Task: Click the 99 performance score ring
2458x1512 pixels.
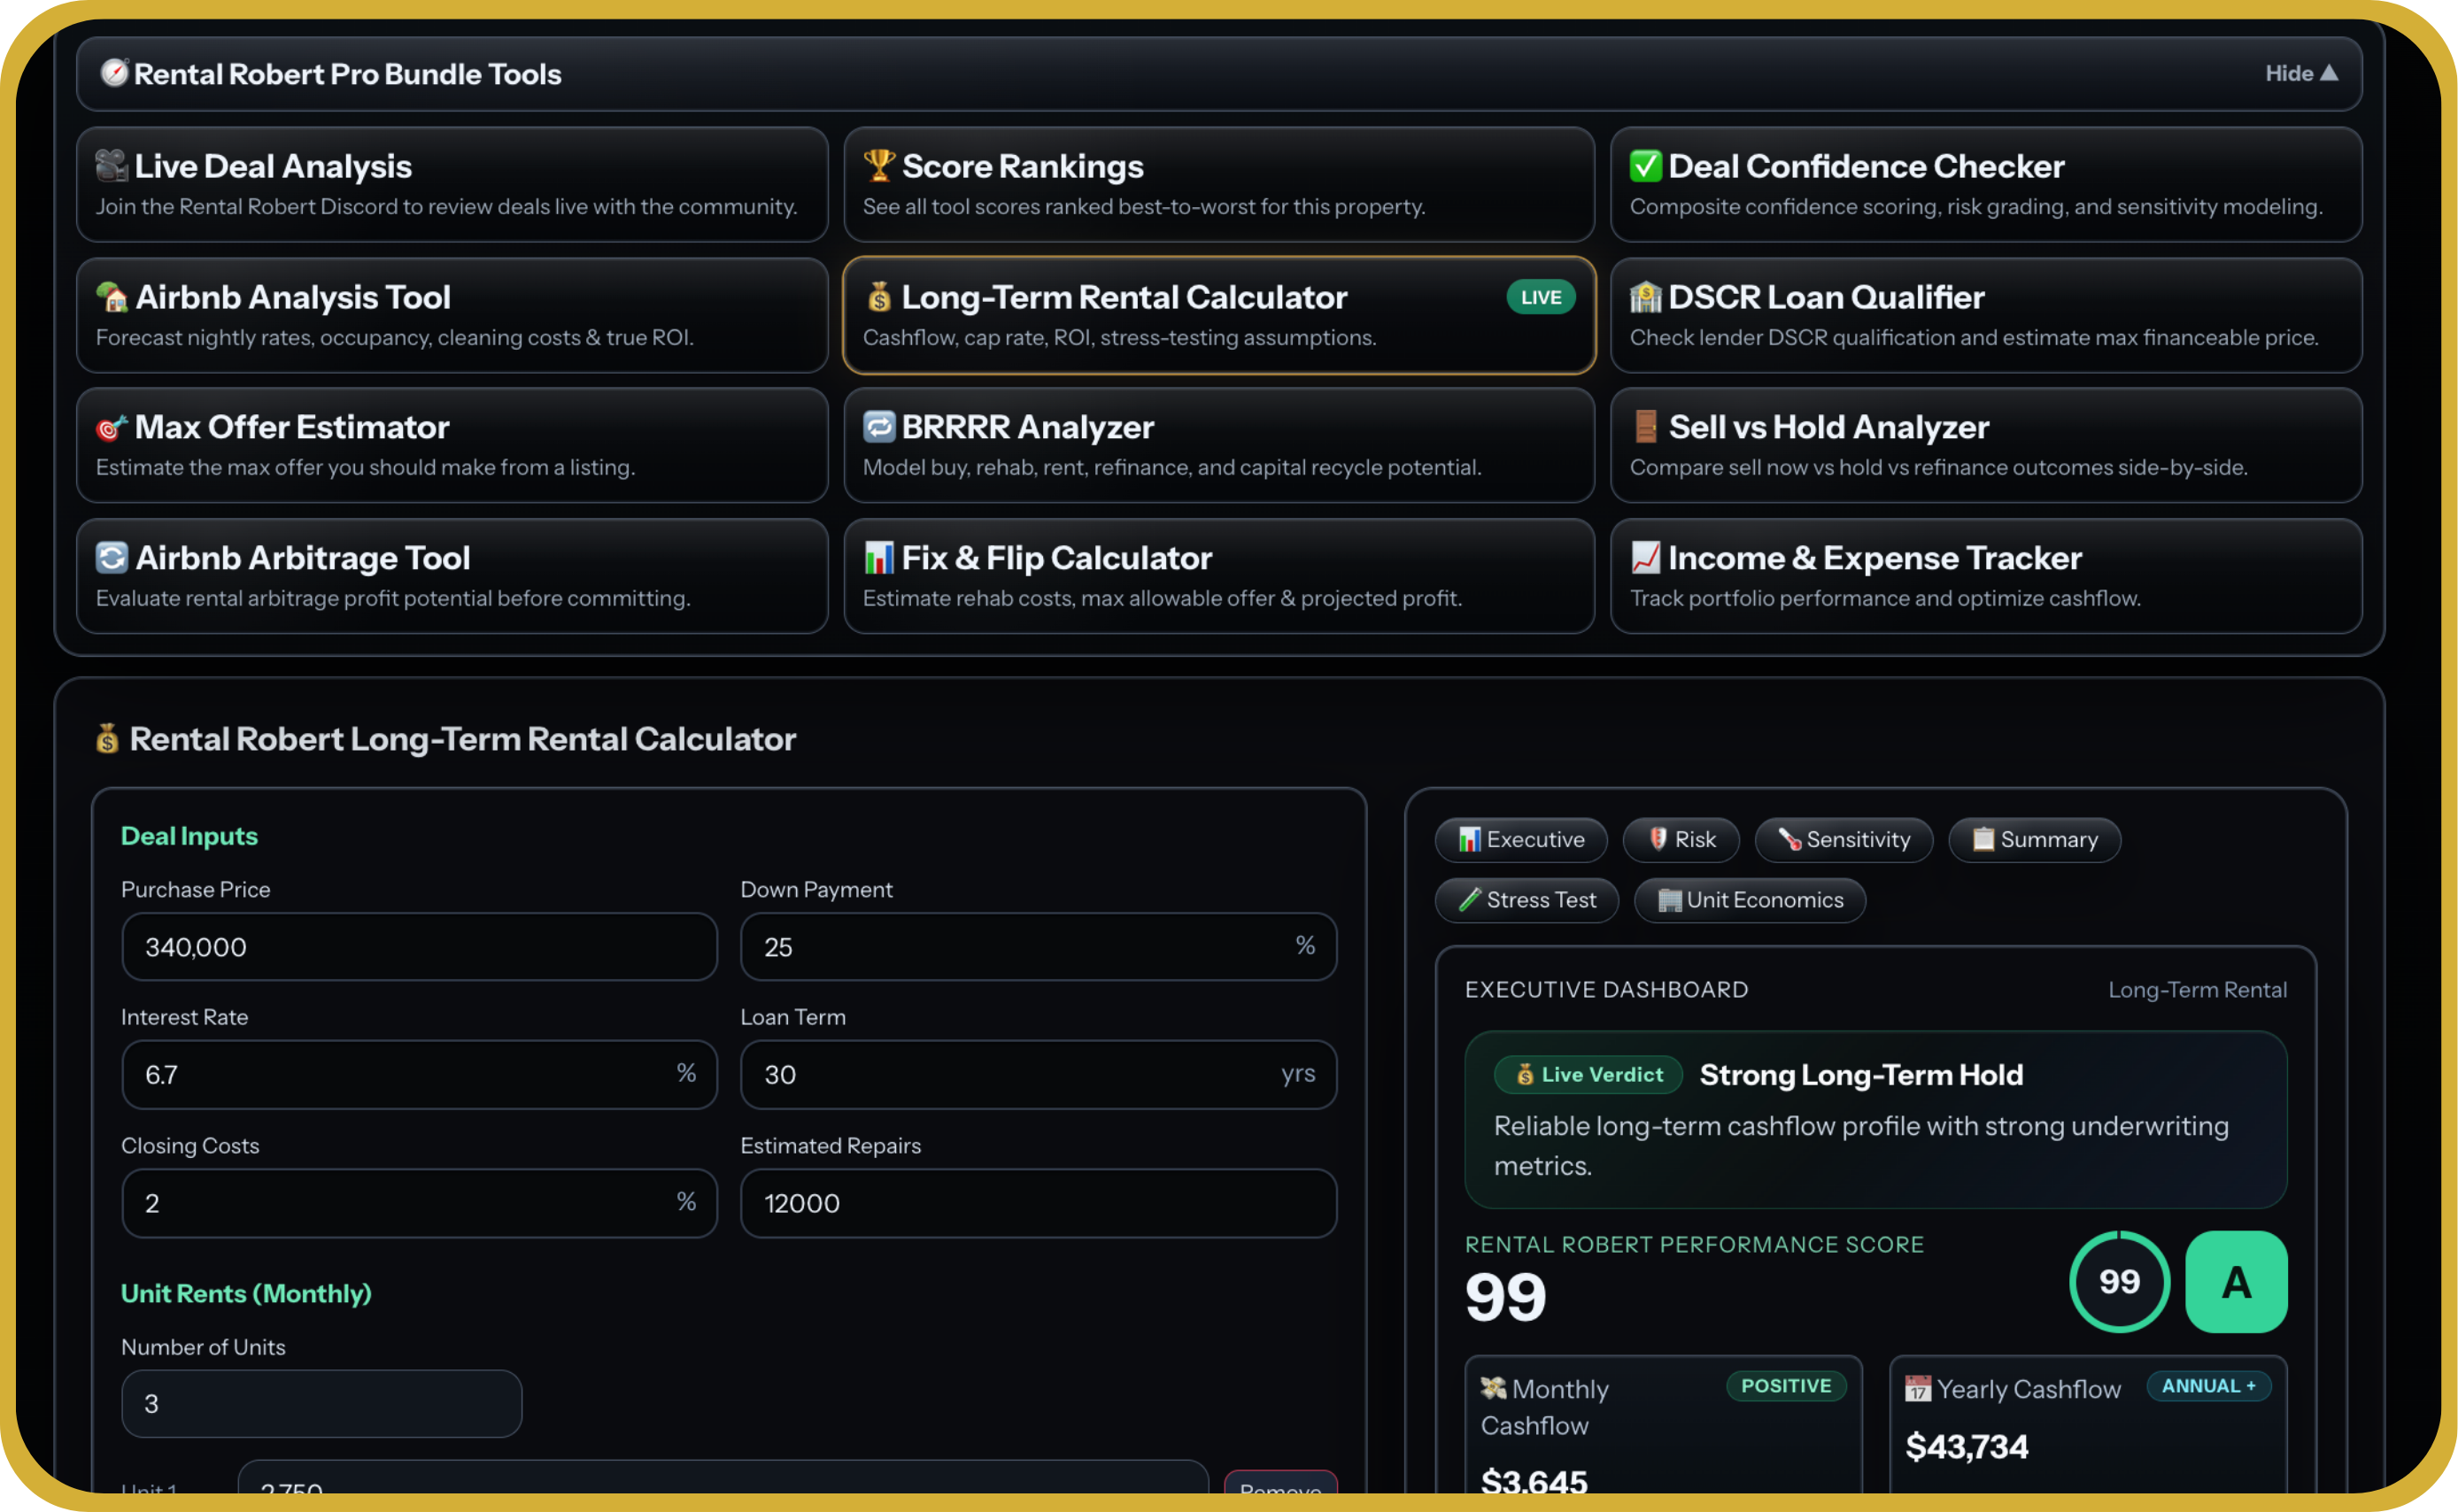Action: [2119, 1281]
